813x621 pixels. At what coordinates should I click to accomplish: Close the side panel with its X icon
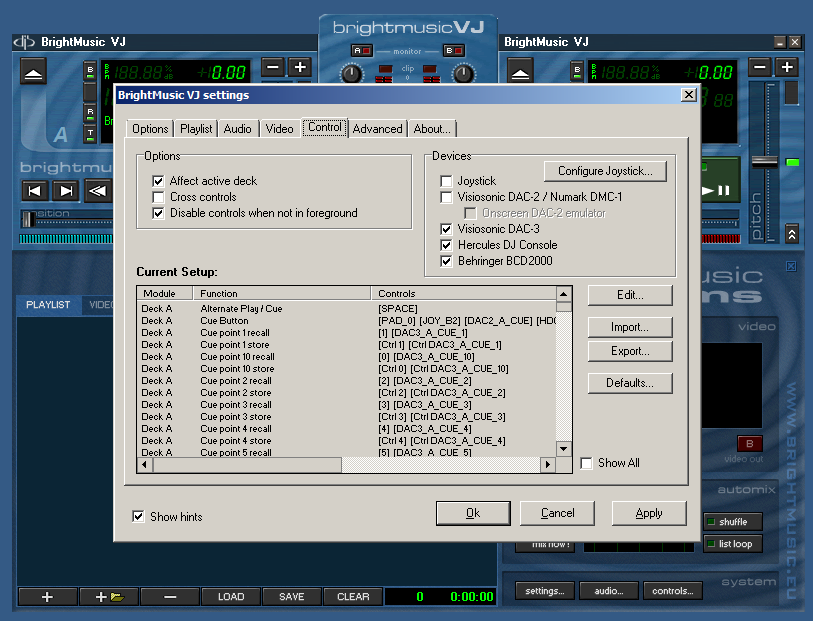tap(791, 266)
